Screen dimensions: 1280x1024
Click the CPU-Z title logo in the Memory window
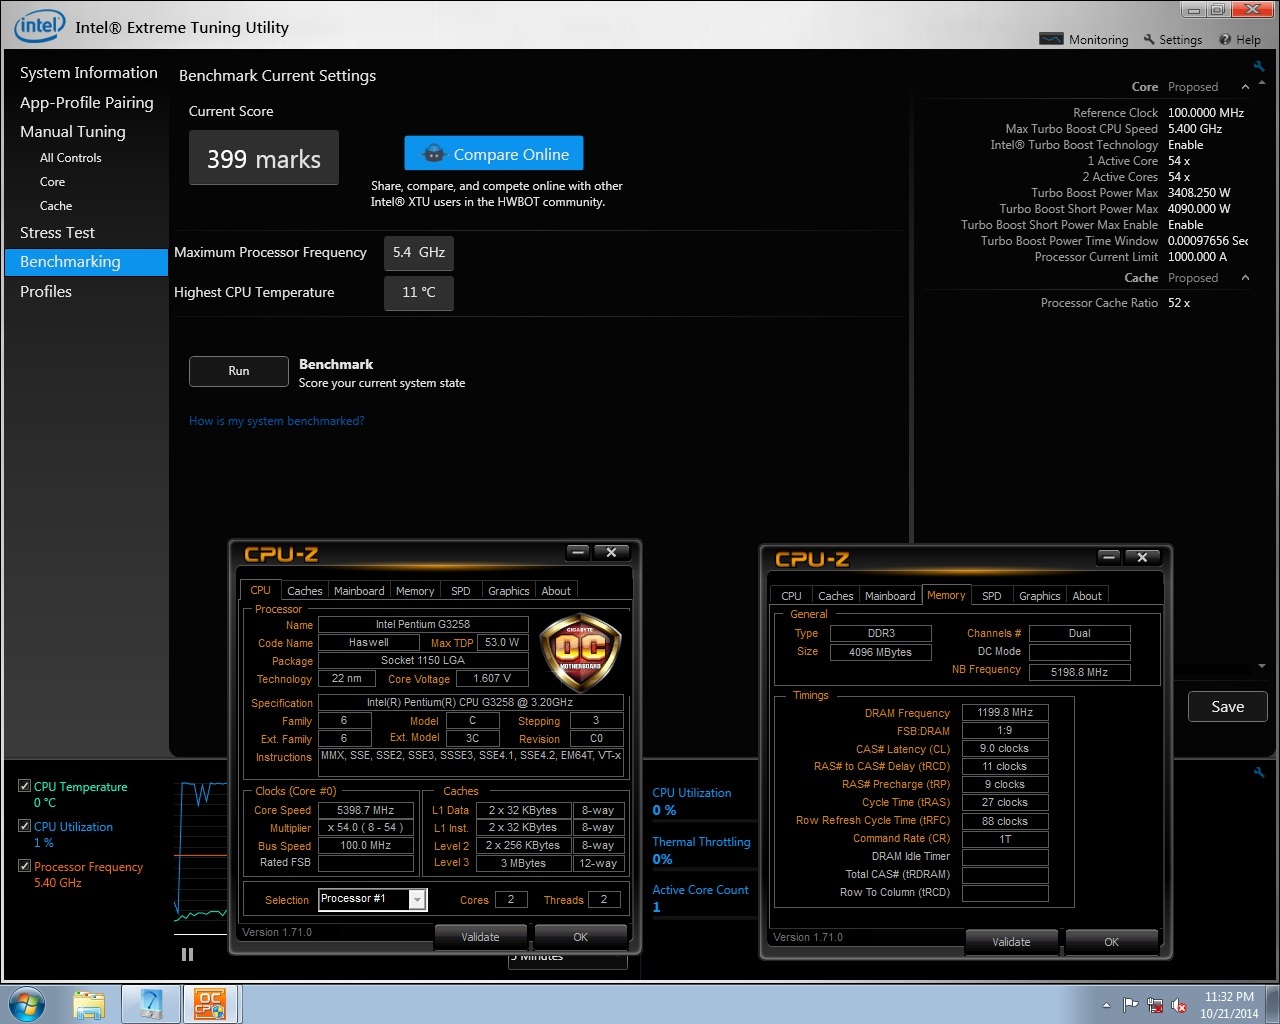point(812,559)
